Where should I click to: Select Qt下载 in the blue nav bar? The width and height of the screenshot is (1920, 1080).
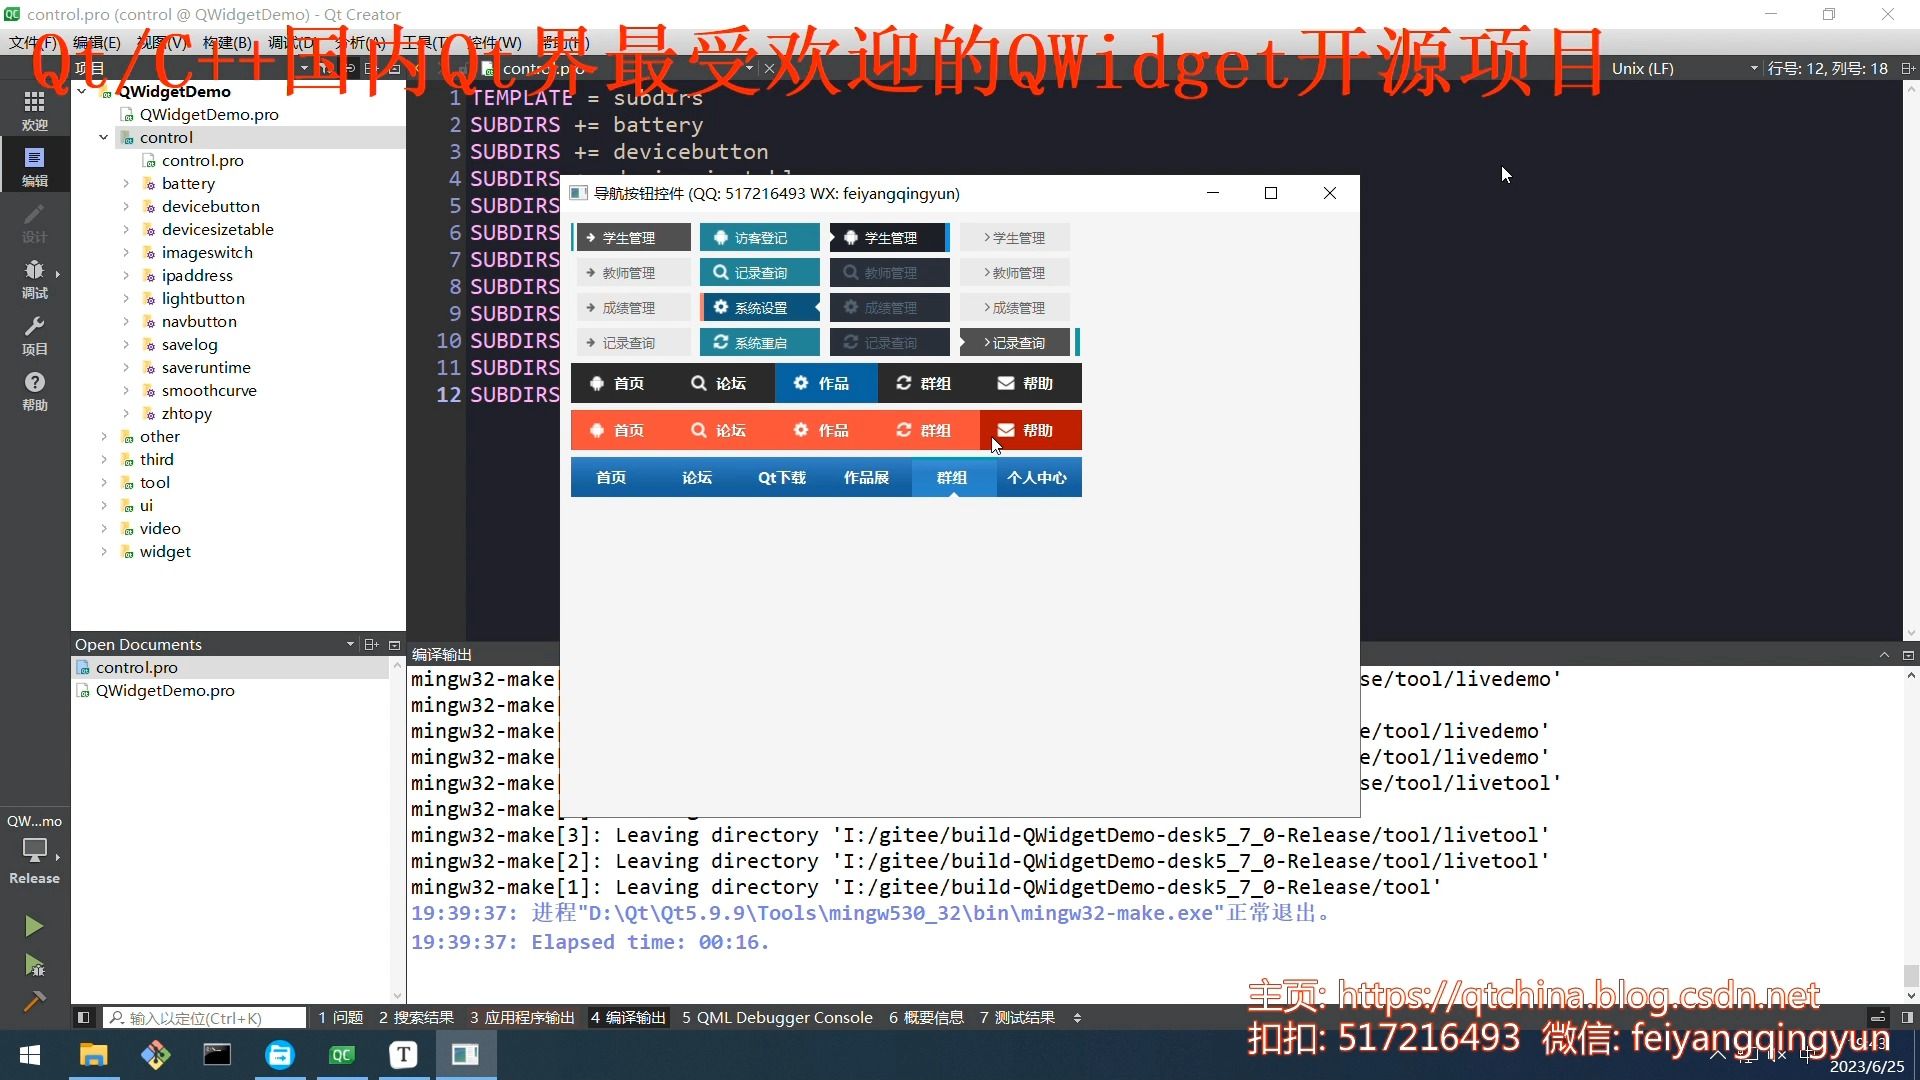(782, 477)
